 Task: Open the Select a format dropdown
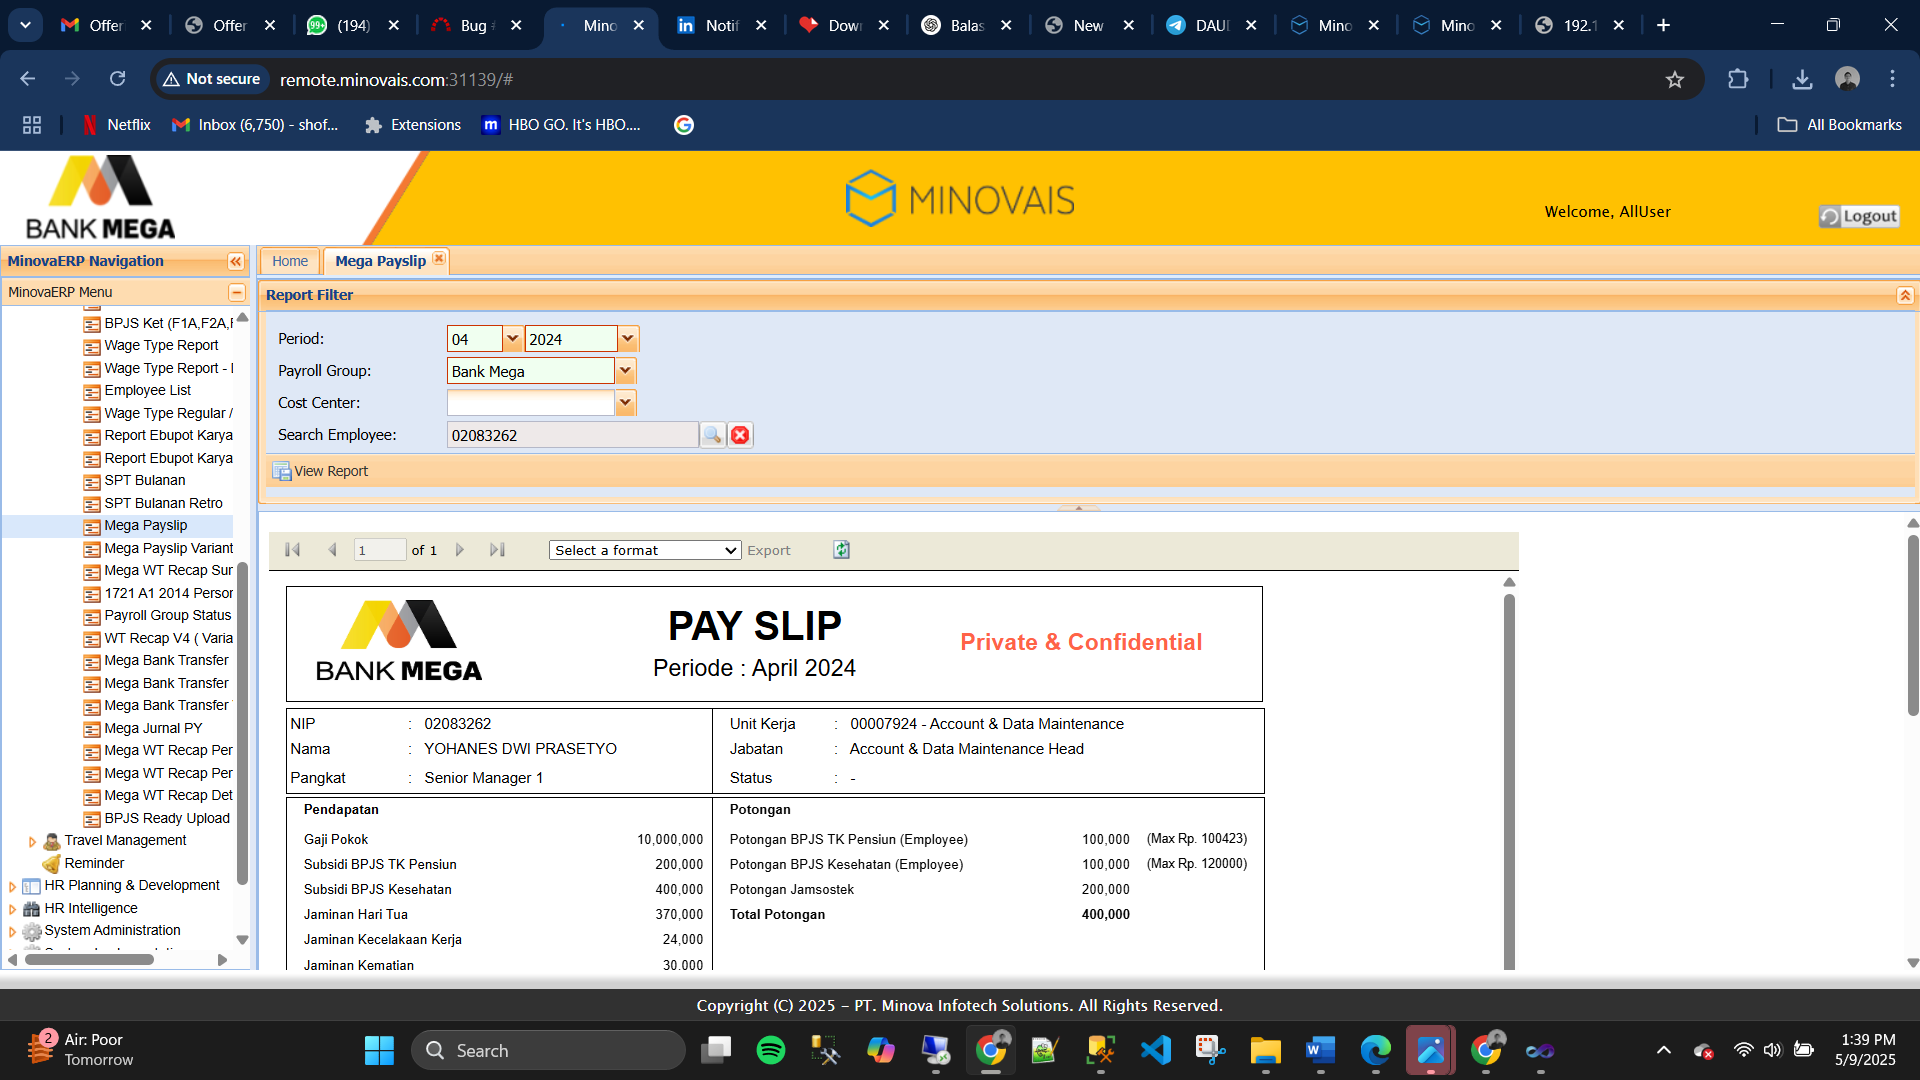tap(645, 550)
